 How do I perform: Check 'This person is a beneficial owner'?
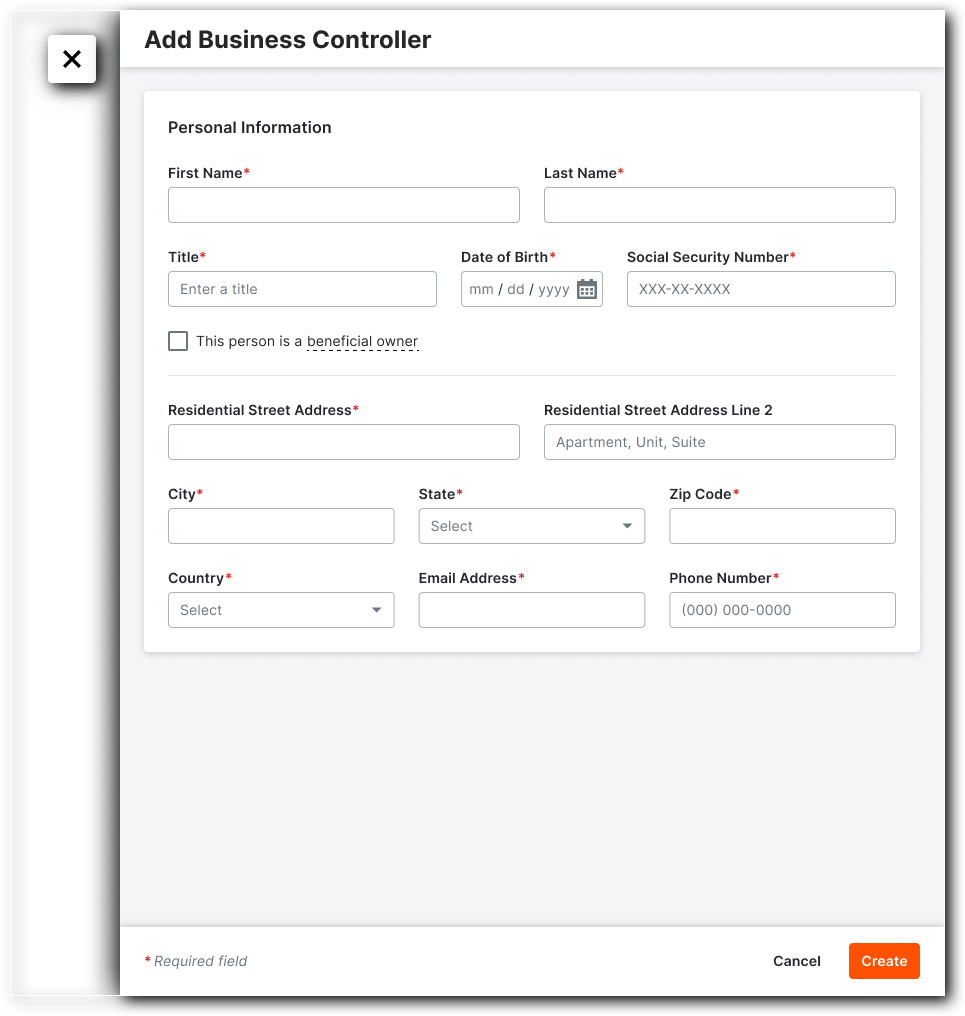(177, 340)
